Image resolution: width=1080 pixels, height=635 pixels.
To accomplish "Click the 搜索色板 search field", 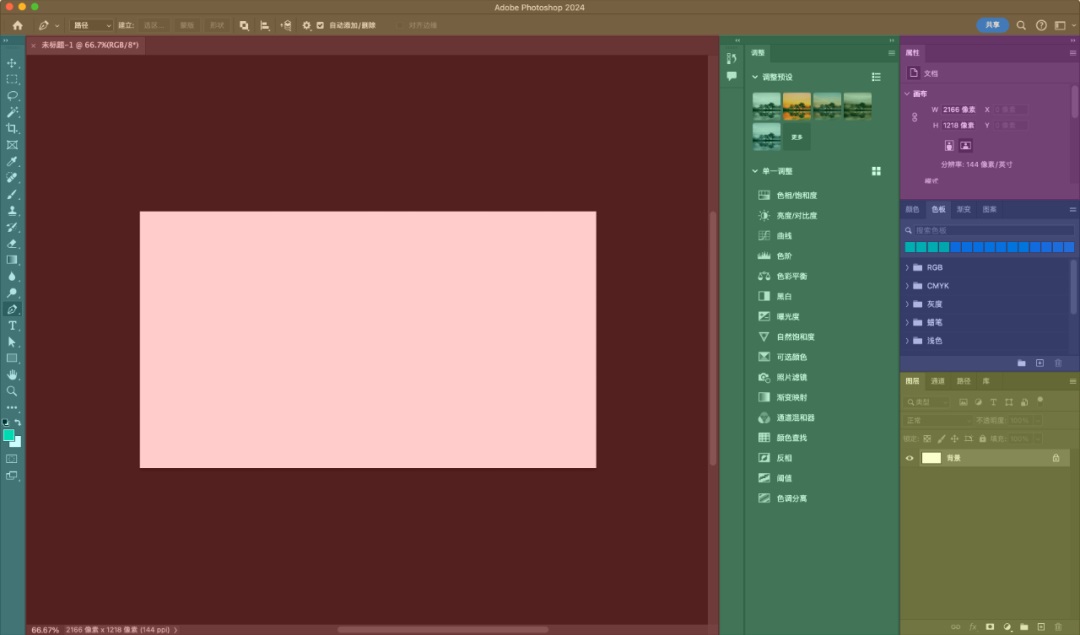I will (990, 230).
